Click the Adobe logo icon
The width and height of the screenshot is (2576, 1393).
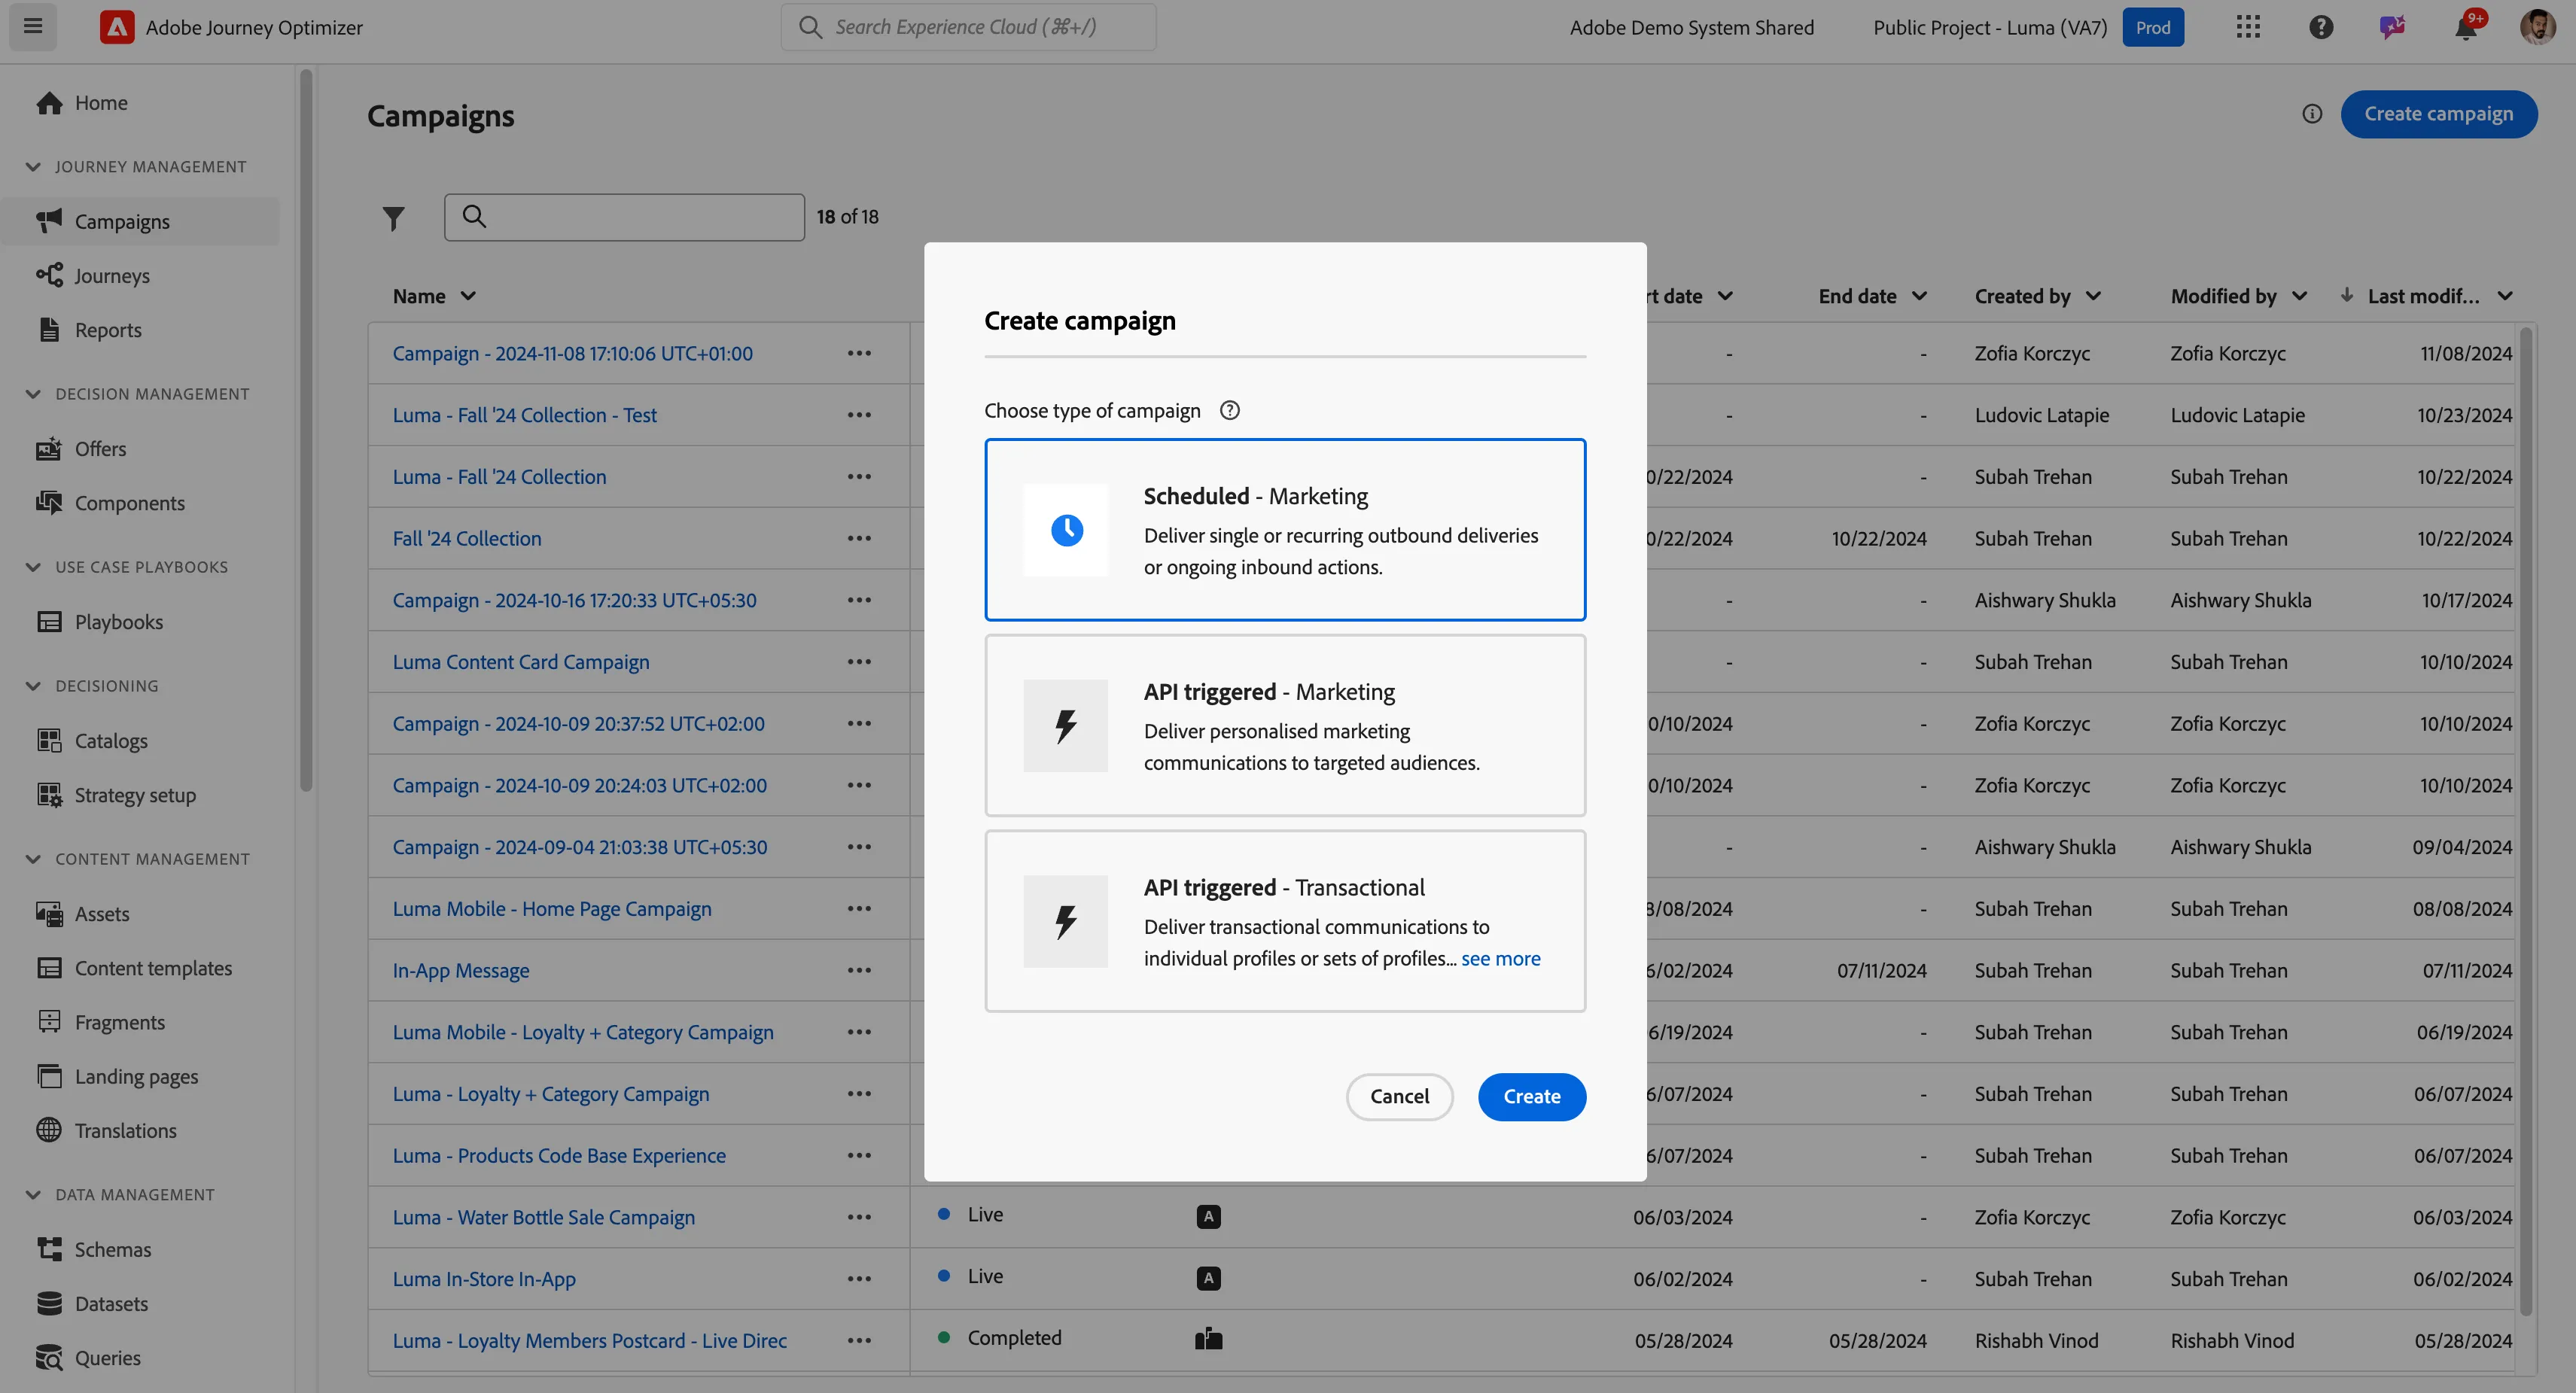[117, 27]
